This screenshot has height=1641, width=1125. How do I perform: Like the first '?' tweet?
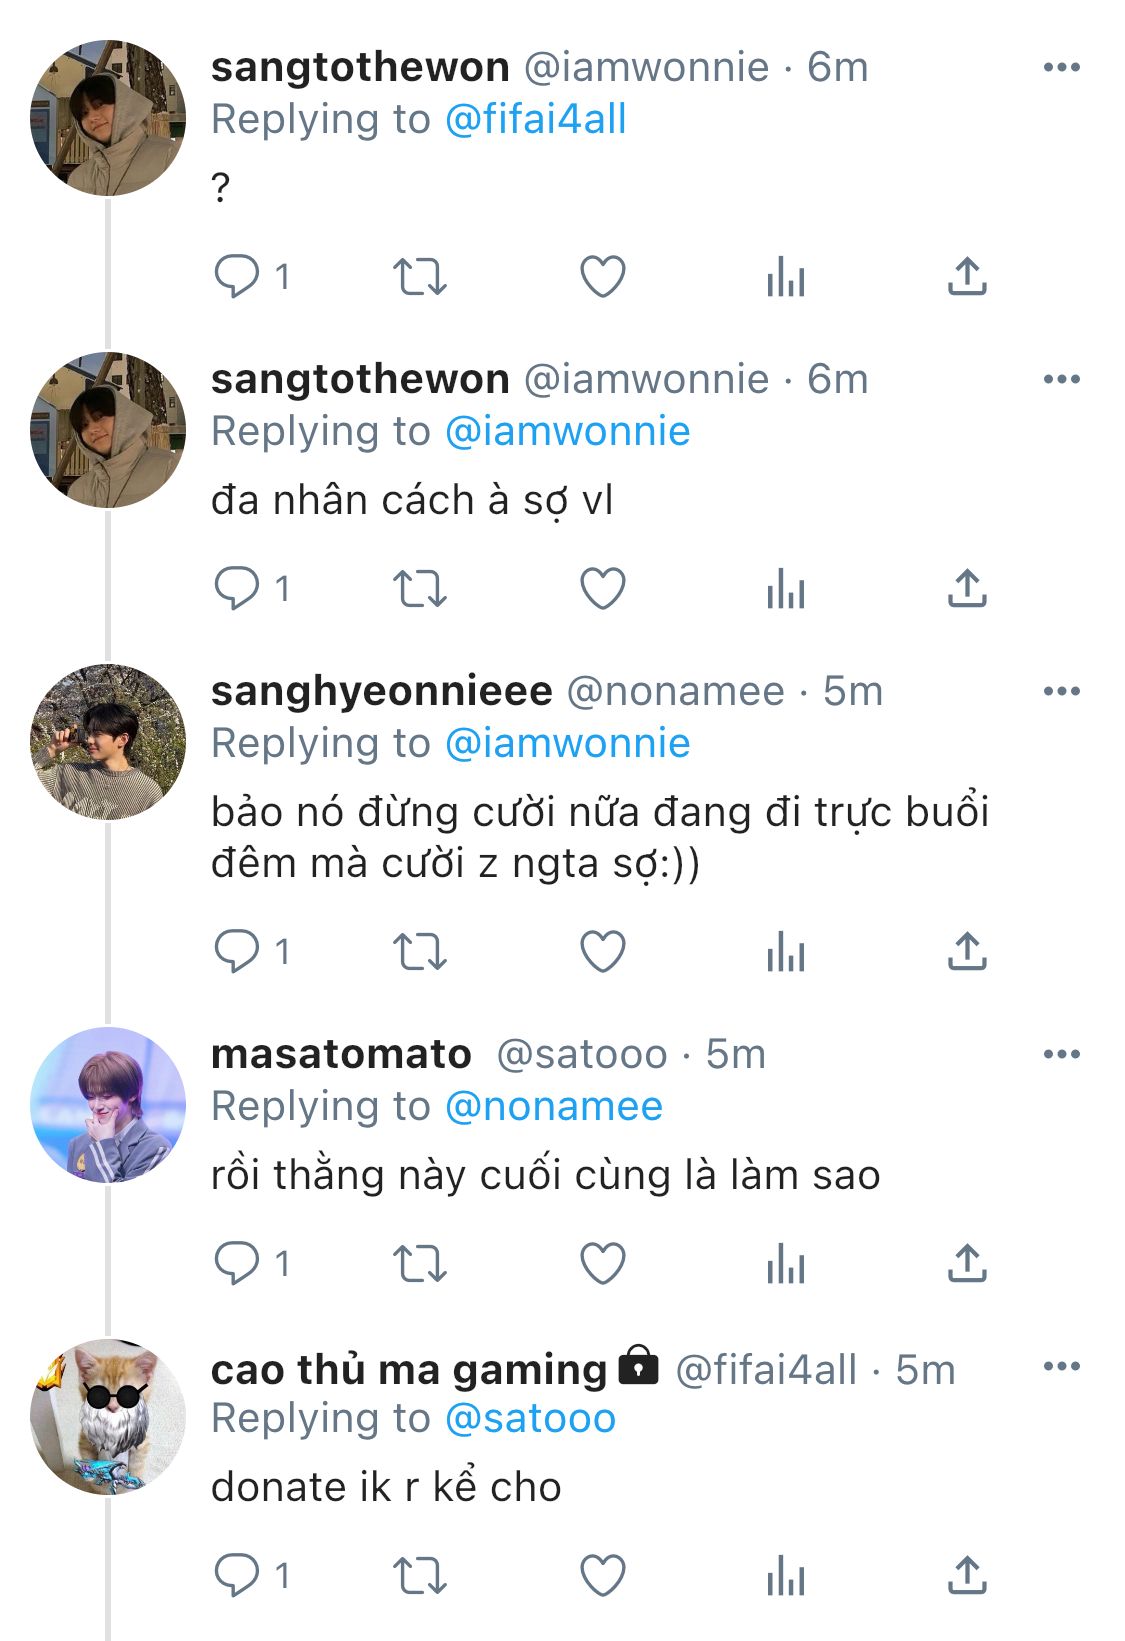pos(603,277)
